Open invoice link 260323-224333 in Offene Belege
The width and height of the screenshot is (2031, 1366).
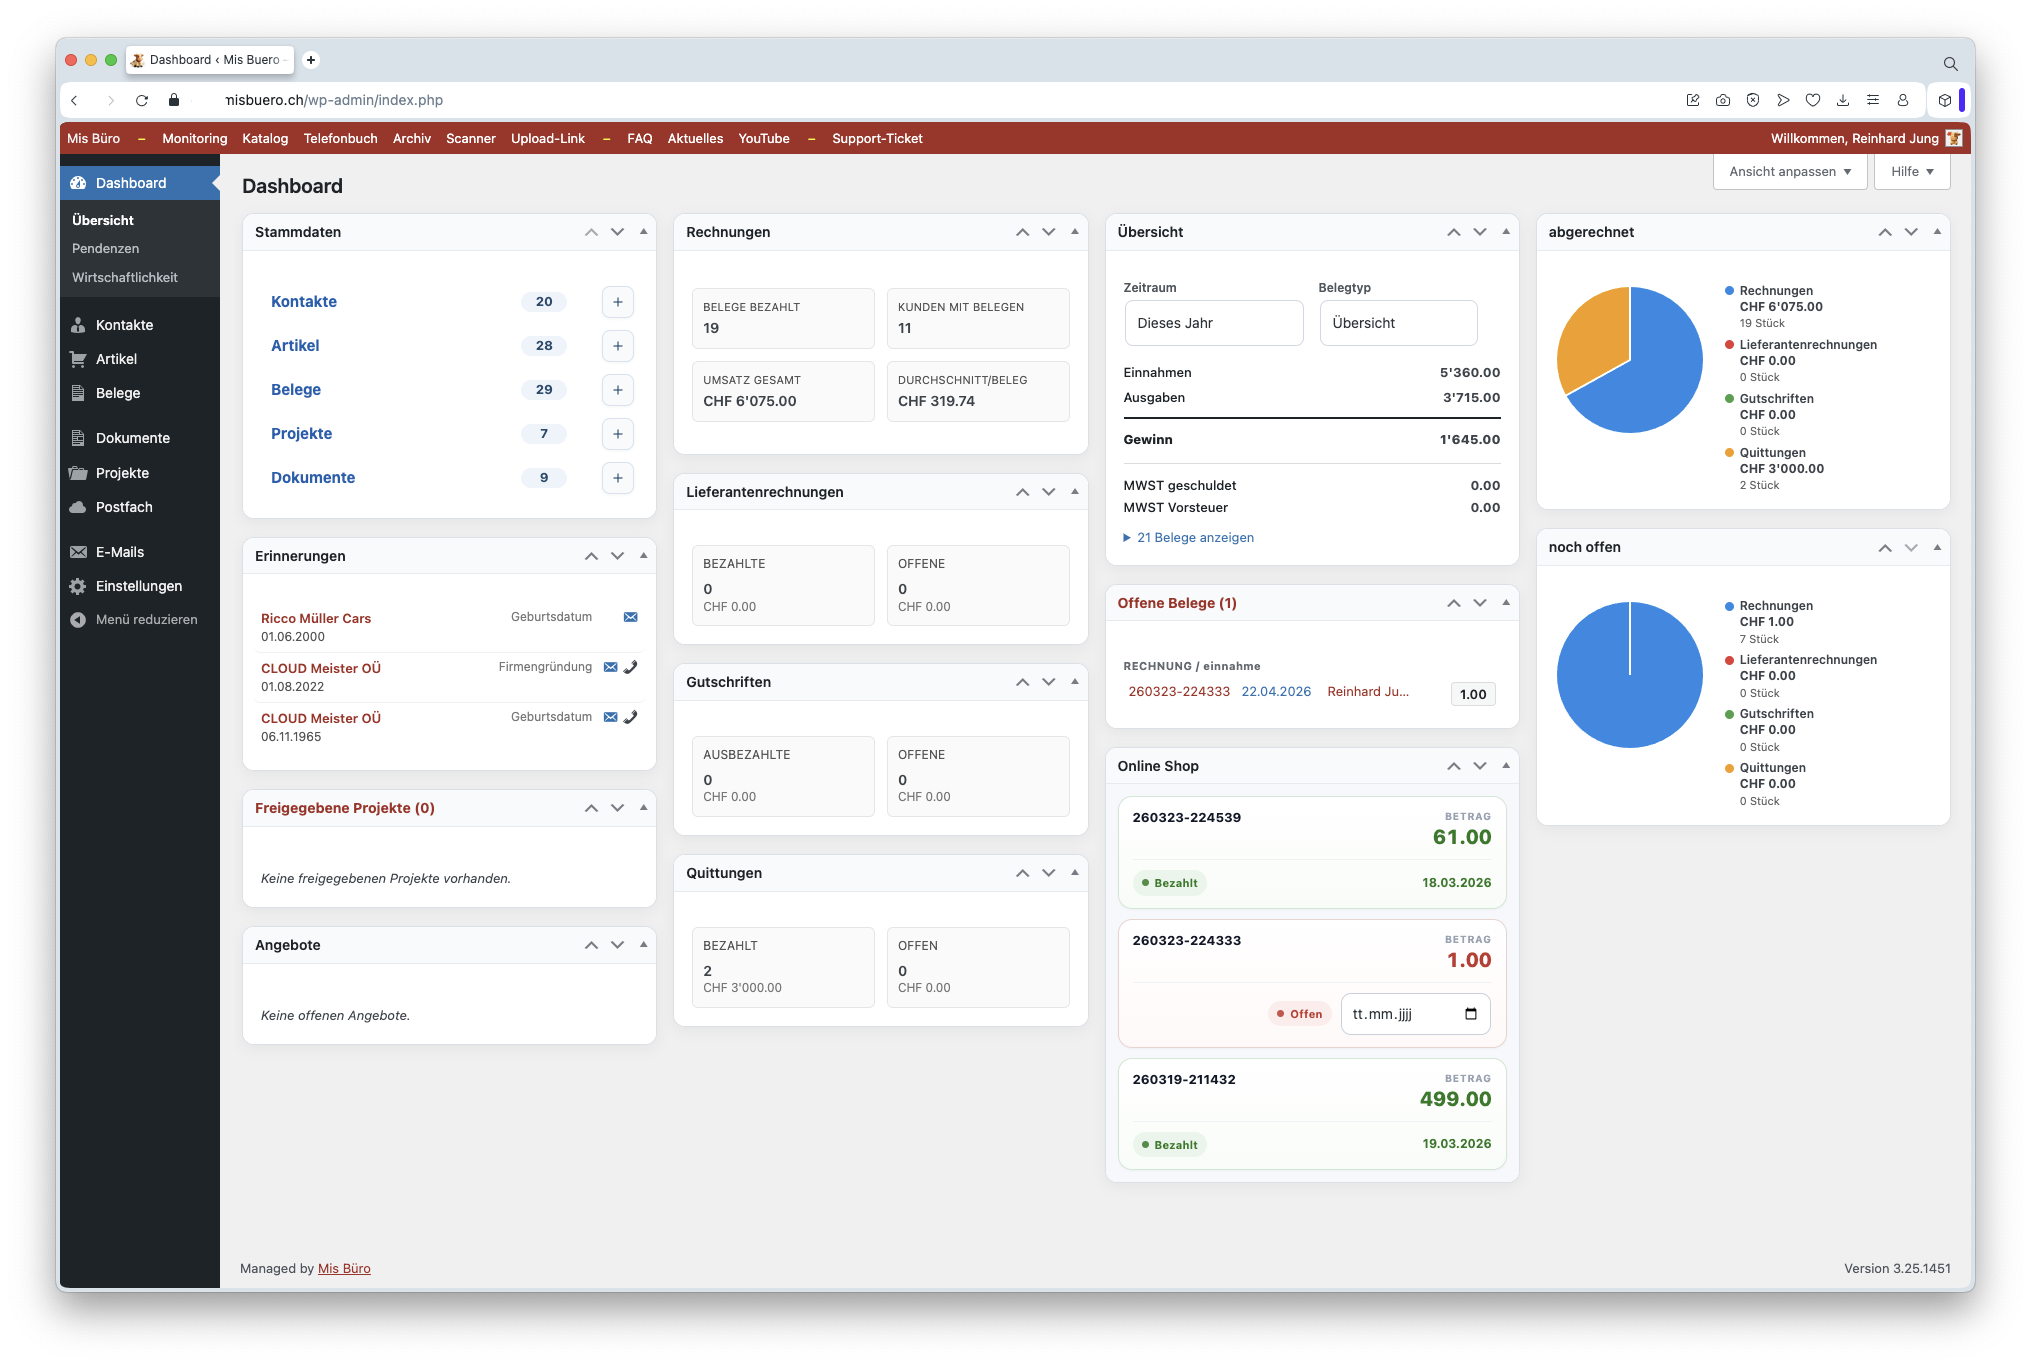1178,692
